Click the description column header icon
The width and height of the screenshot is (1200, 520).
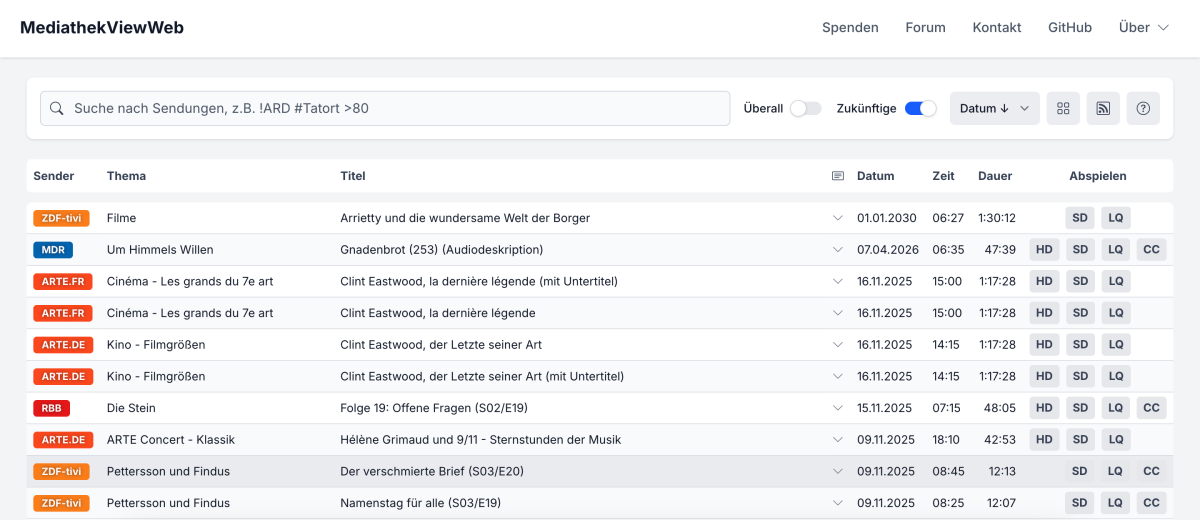pos(838,176)
